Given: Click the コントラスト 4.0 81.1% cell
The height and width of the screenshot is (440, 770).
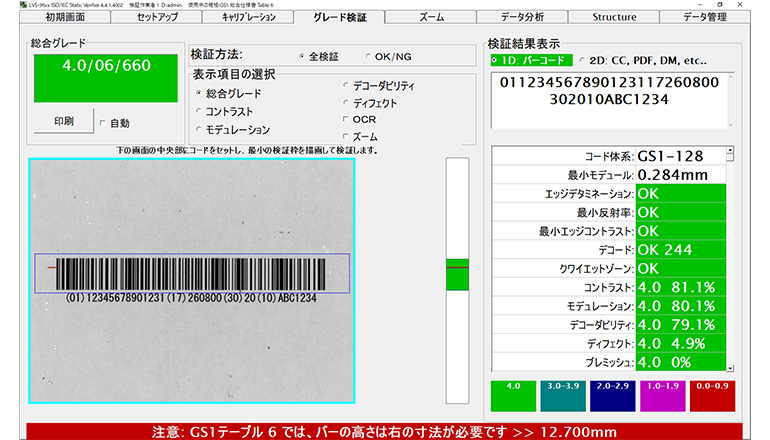Looking at the screenshot, I should click(x=681, y=287).
